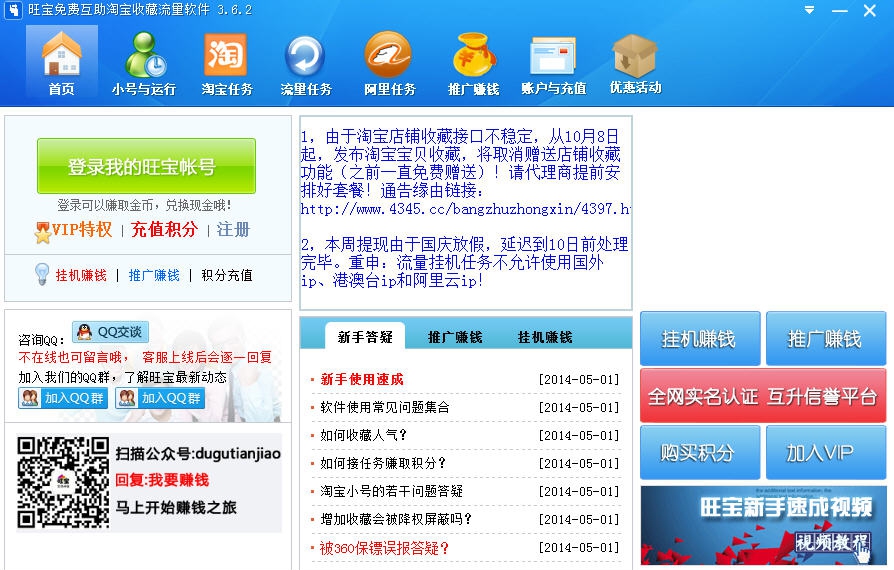Click 视频教程 label on video banner
The image size is (894, 570).
tap(832, 542)
